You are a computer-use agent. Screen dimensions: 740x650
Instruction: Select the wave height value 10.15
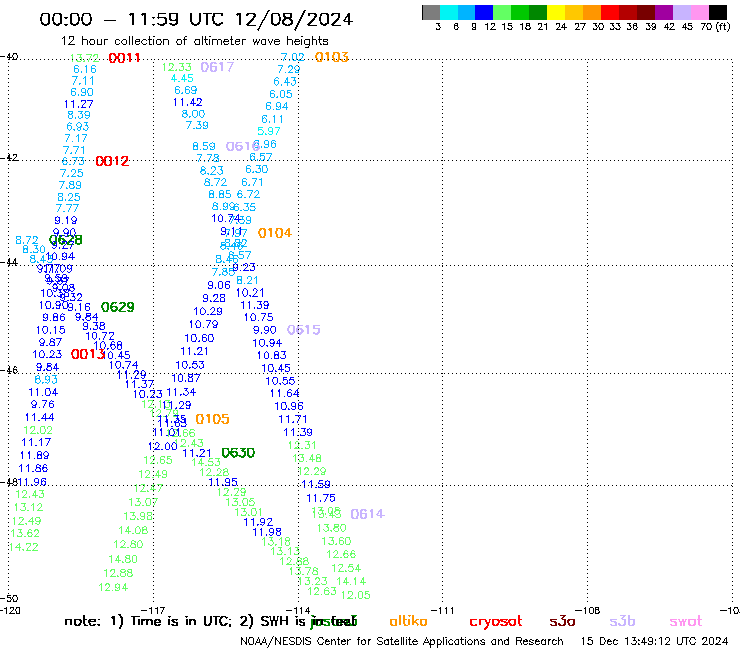pyautogui.click(x=50, y=330)
